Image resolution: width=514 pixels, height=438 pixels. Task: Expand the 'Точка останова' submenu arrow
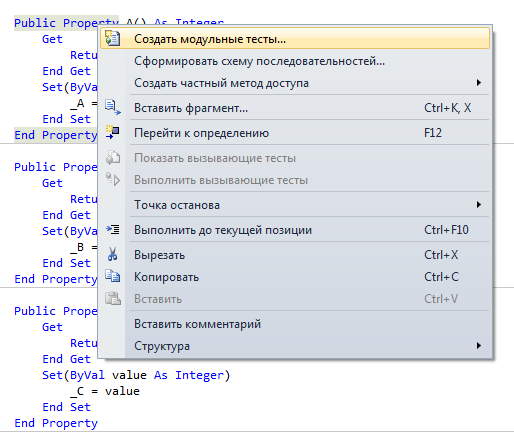[x=479, y=204]
